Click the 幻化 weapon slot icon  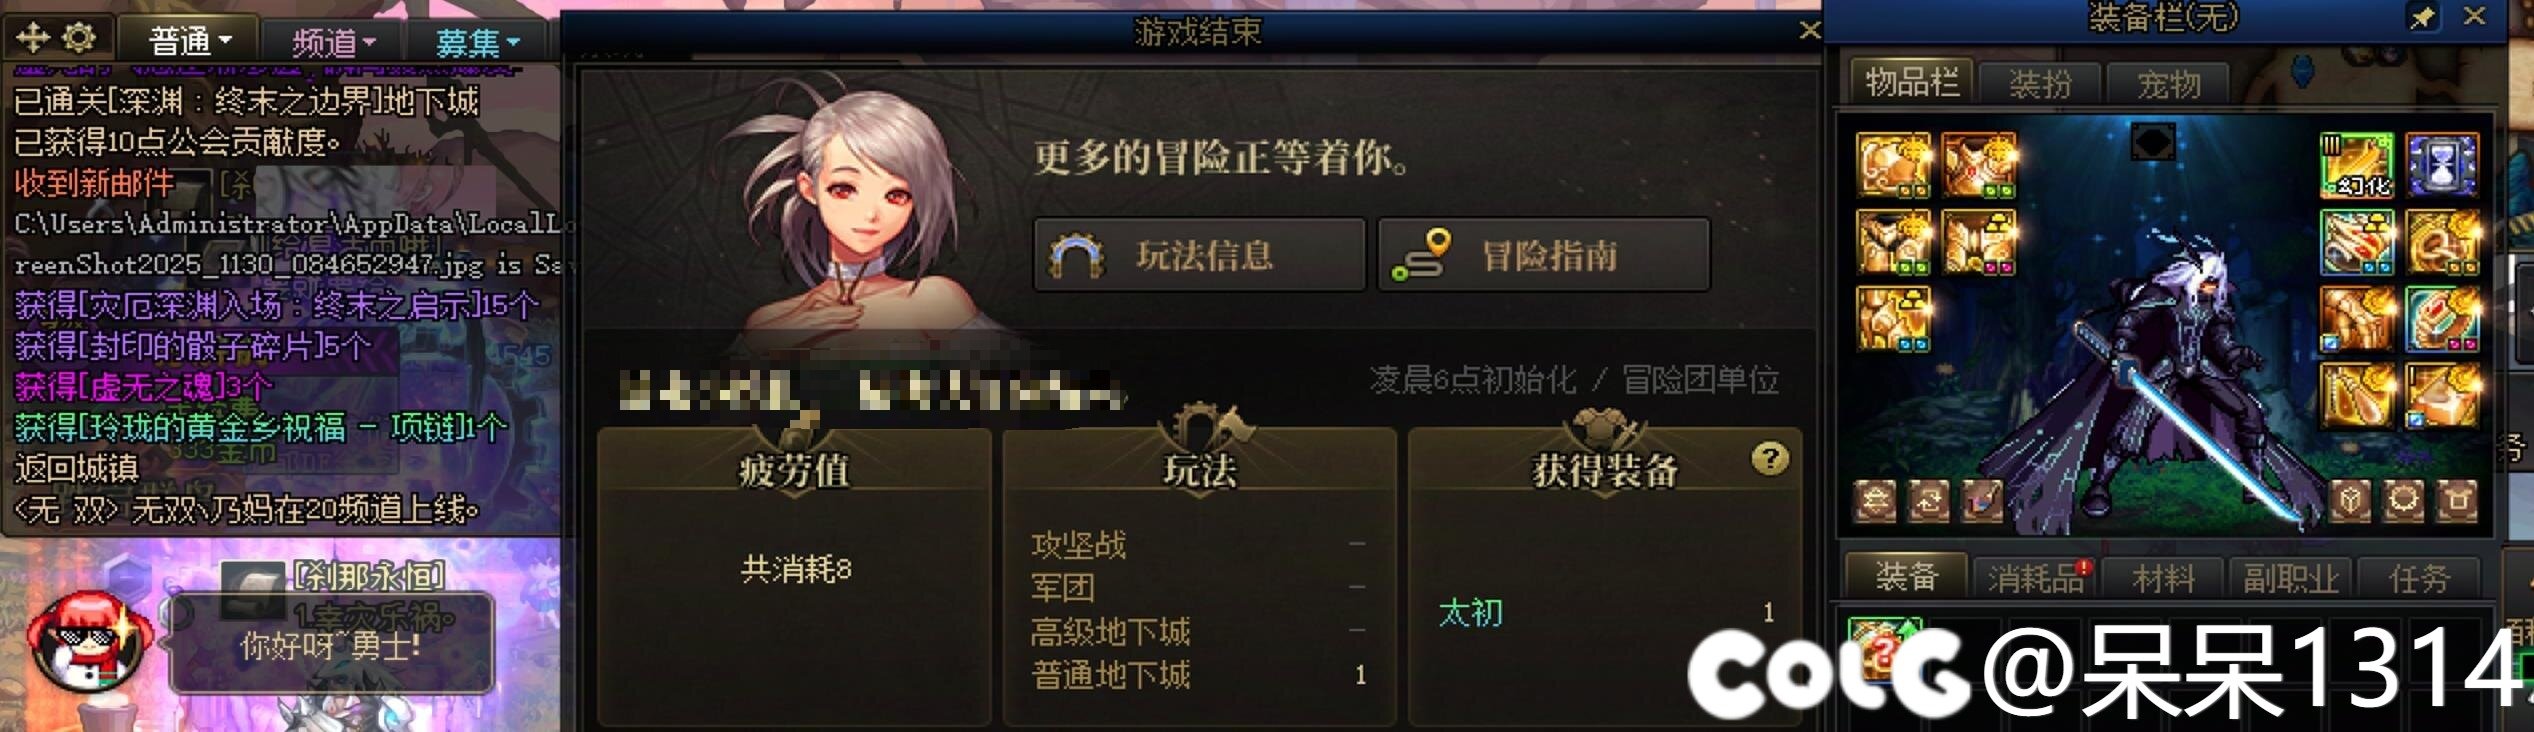[x=2356, y=165]
